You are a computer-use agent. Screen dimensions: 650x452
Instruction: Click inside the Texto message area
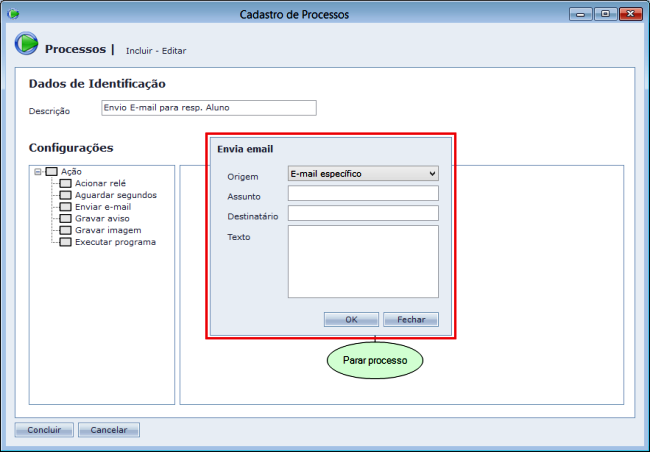pos(362,261)
